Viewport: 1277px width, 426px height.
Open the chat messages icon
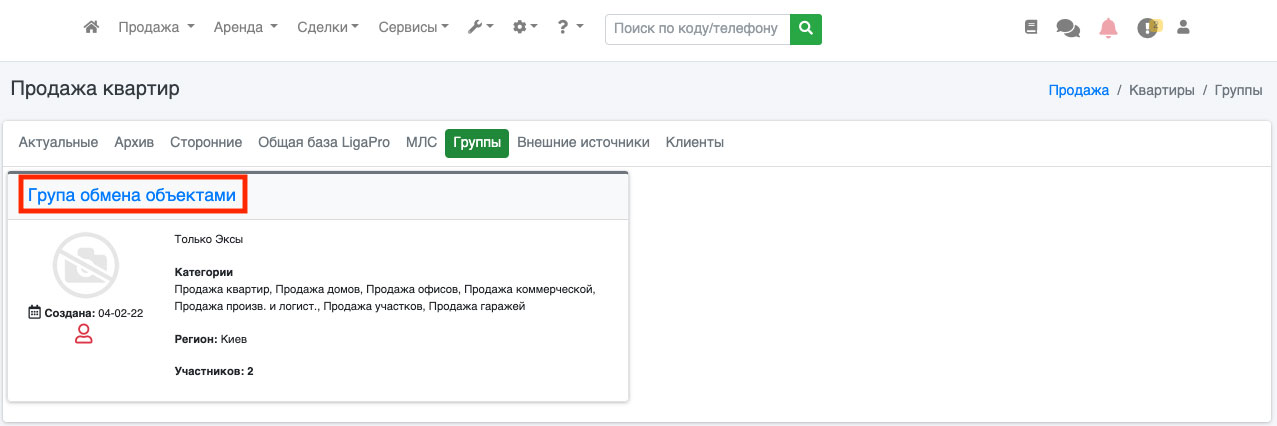1067,29
